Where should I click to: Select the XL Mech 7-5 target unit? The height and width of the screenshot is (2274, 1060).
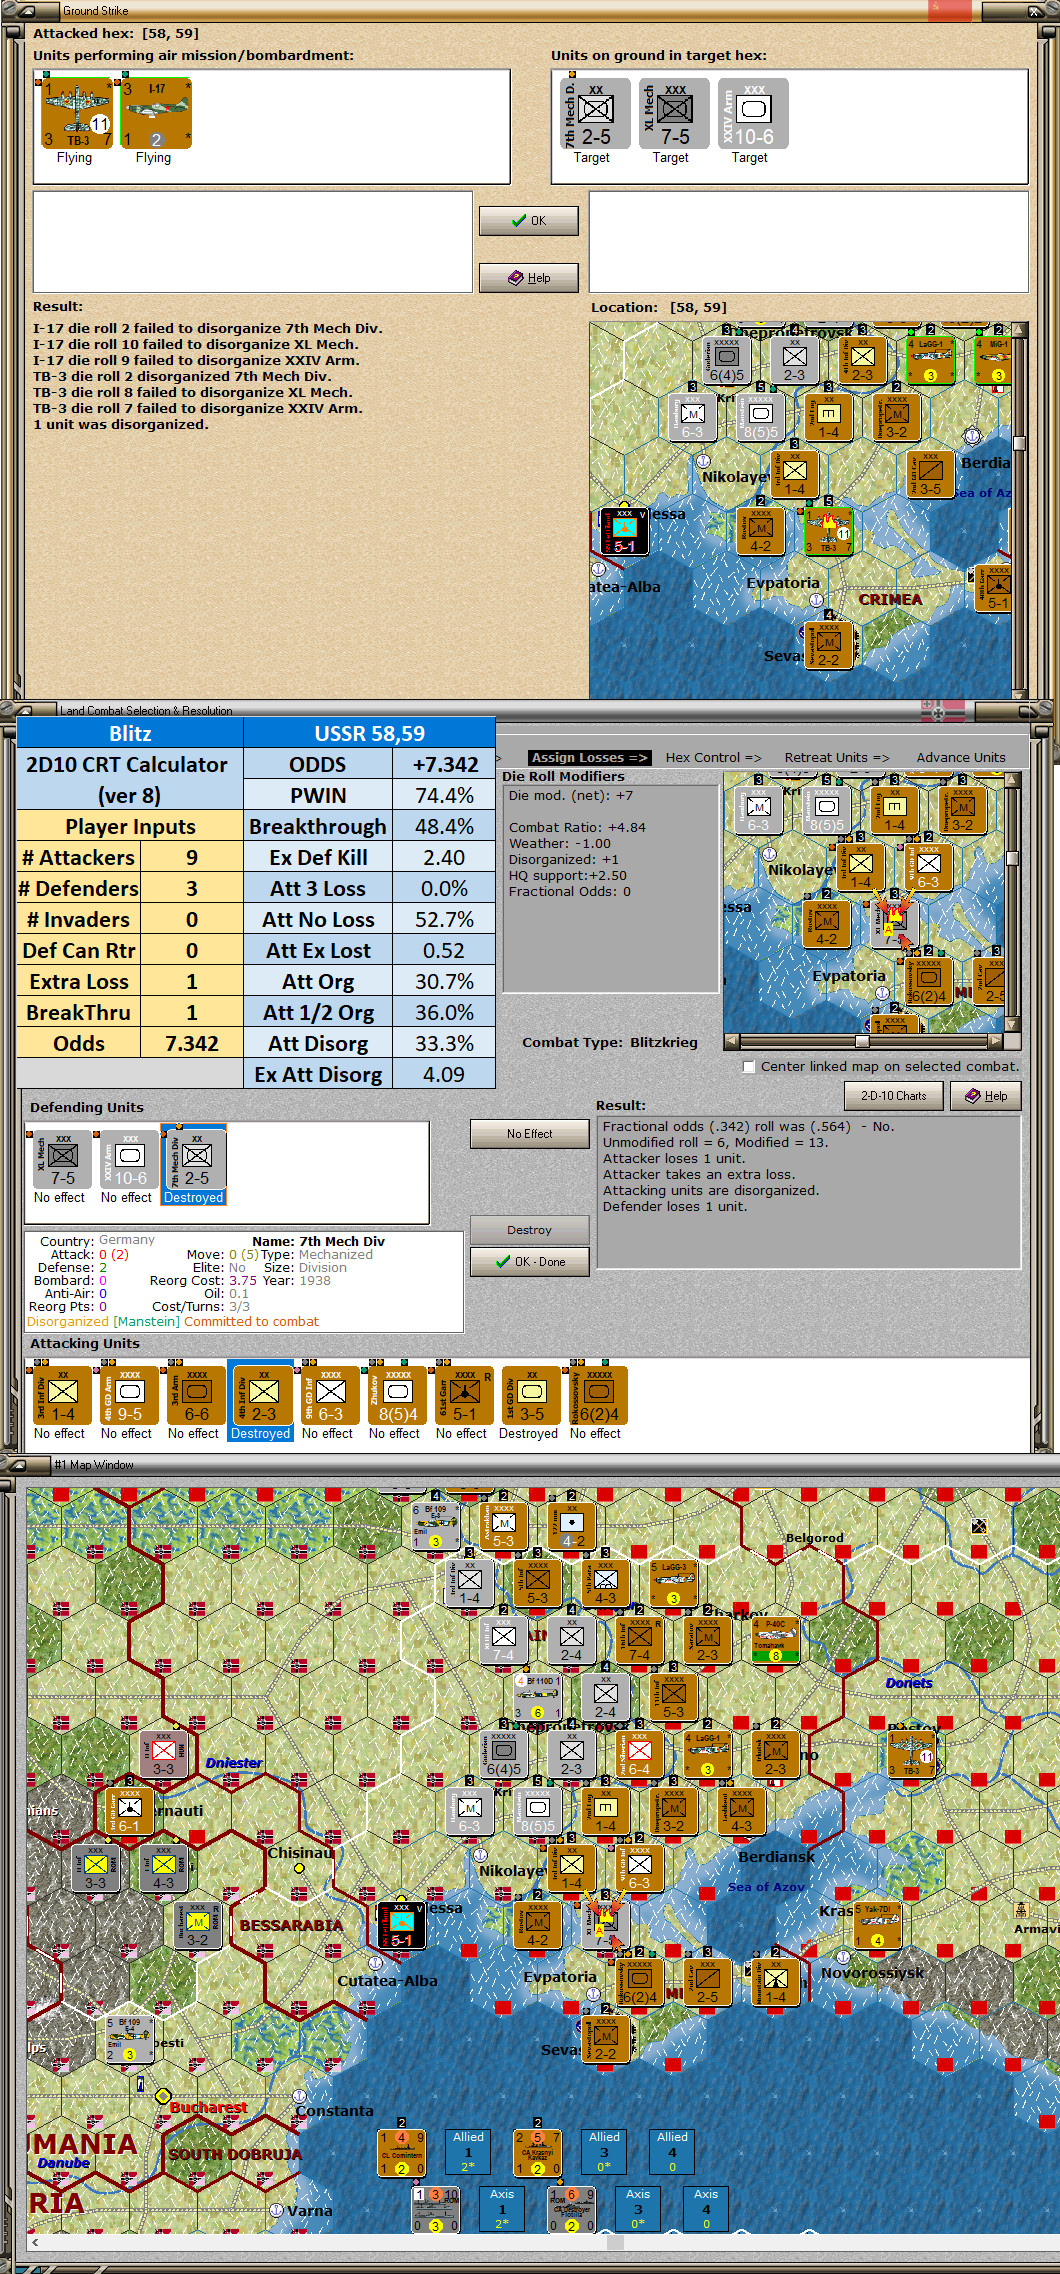674,114
